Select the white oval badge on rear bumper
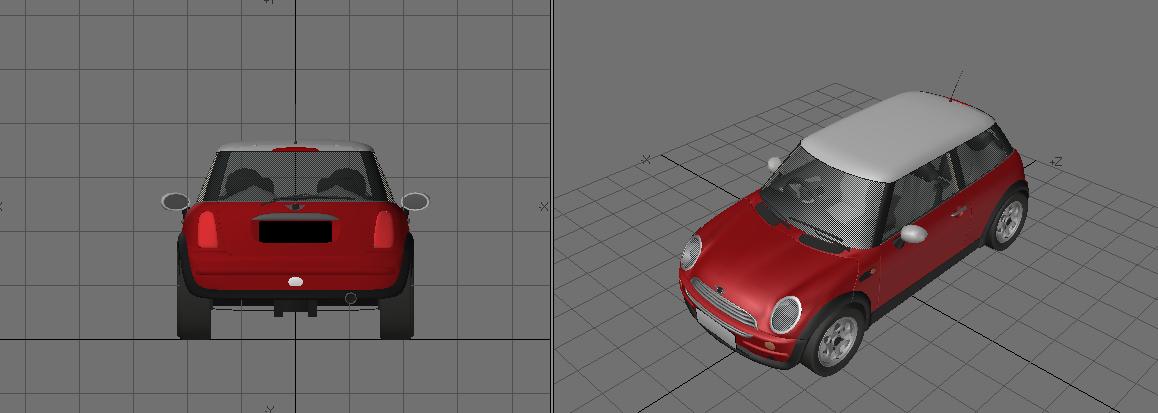Viewport: 1158px width, 413px height. coord(295,281)
